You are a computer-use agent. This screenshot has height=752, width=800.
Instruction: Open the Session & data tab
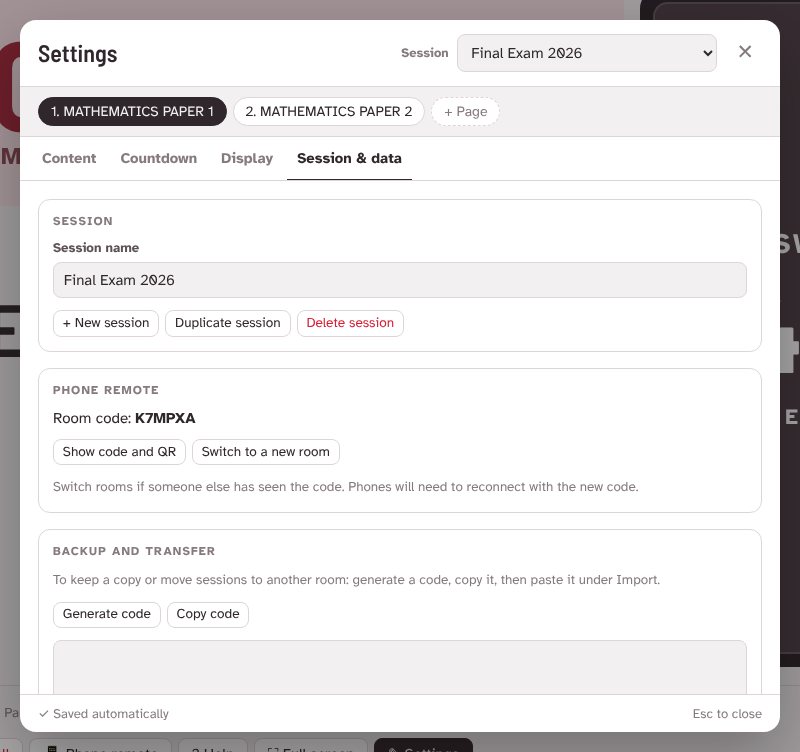click(x=349, y=158)
